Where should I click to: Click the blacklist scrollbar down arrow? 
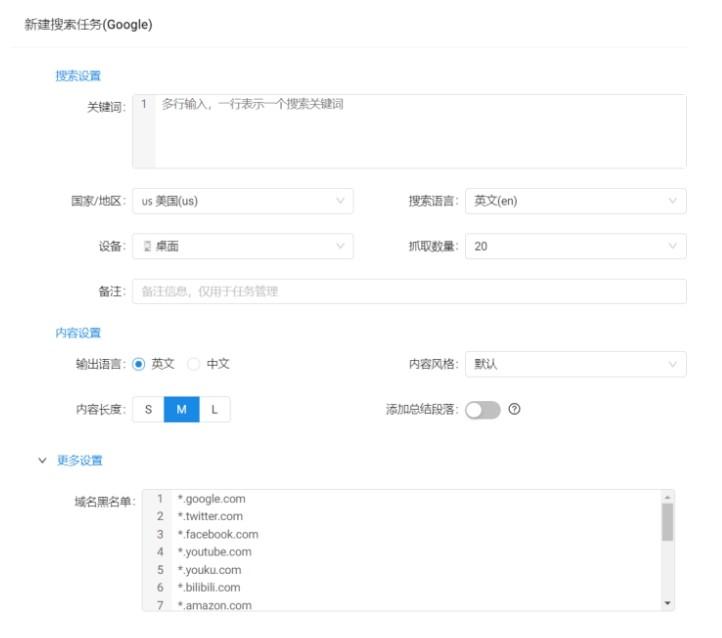pyautogui.click(x=667, y=603)
